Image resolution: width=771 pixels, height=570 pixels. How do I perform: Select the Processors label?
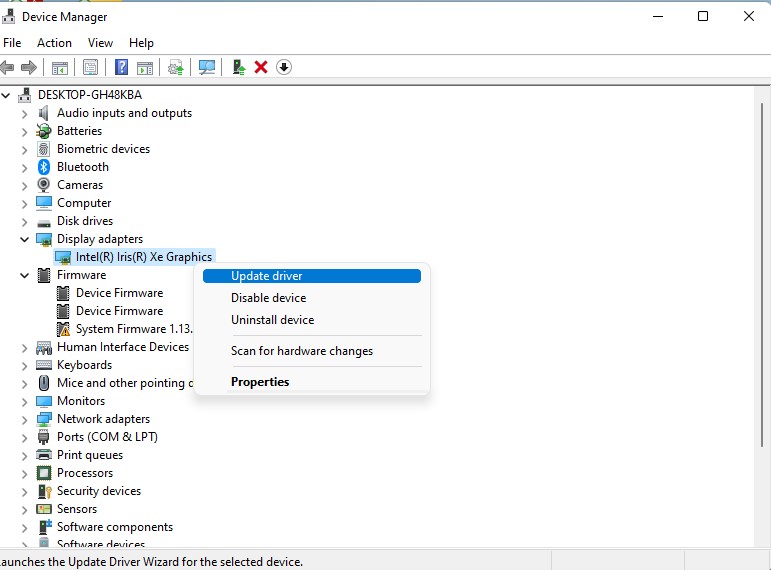click(85, 473)
